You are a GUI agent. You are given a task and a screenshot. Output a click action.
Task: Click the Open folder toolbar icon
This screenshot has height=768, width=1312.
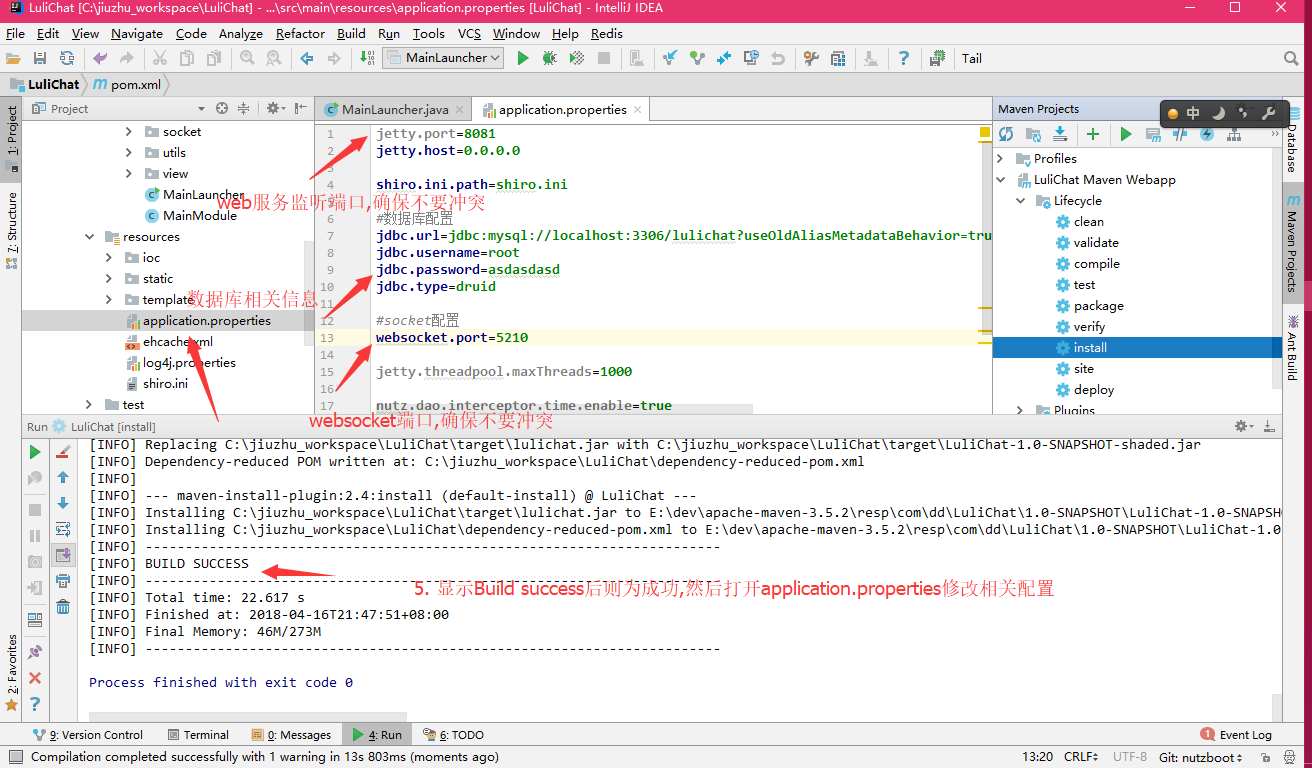click(13, 58)
